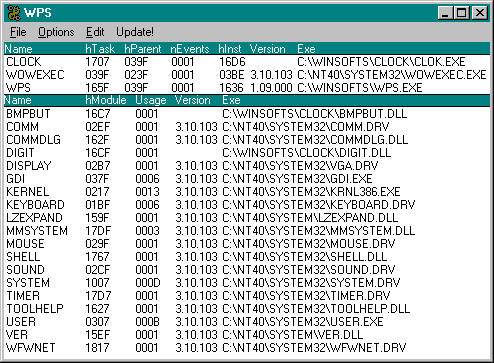Screen dimensions: 494x363
Task: Select the SYSTEM module name
Action: coord(28,283)
